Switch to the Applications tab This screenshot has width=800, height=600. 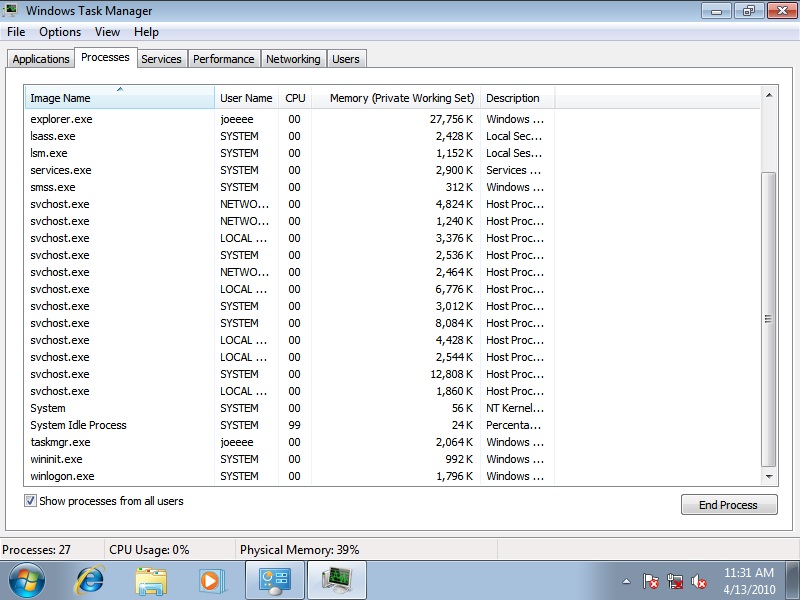click(41, 59)
